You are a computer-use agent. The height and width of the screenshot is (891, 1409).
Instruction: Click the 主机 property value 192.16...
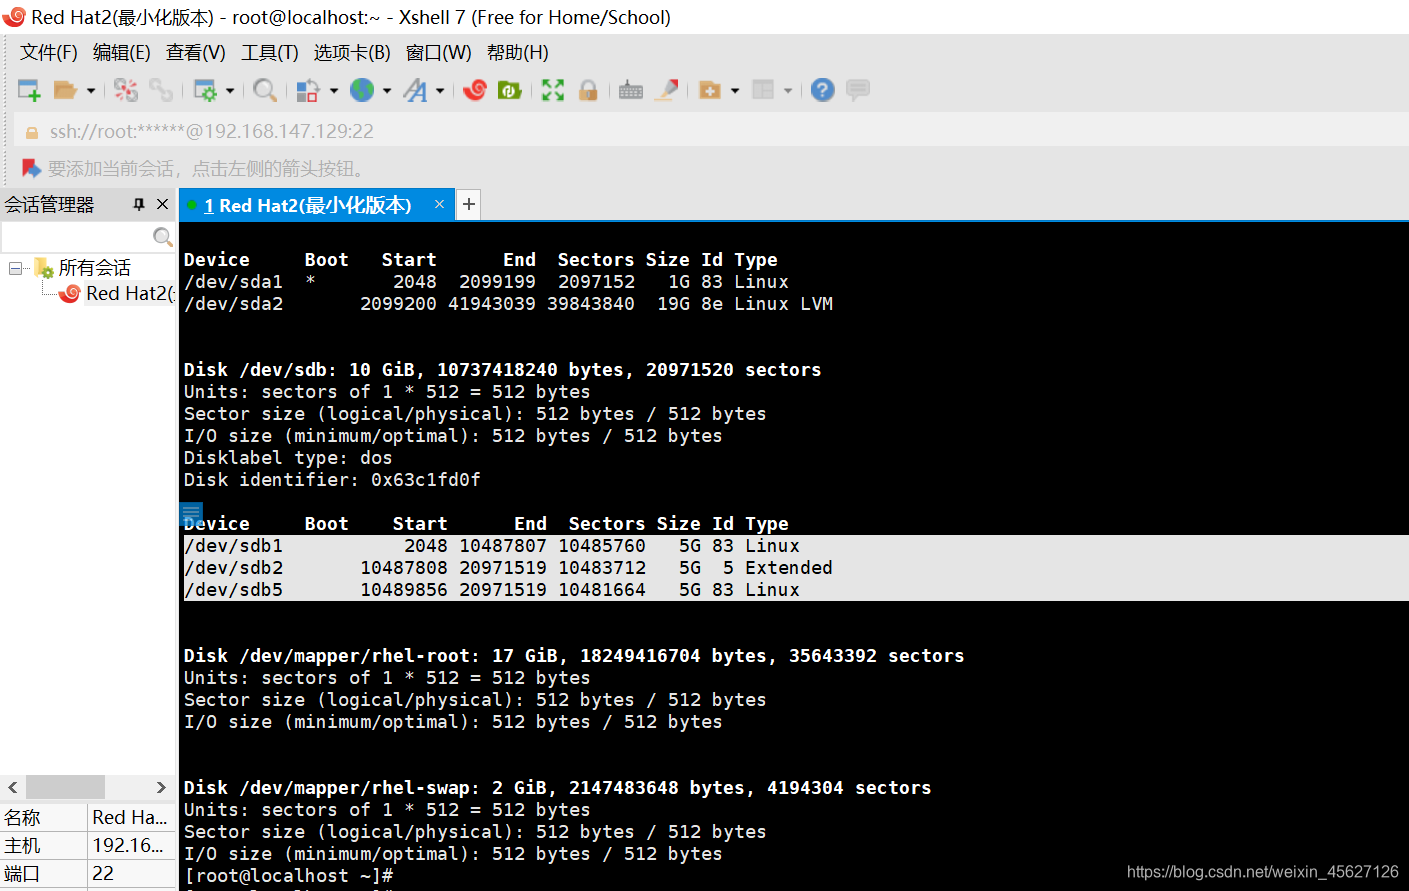click(131, 845)
